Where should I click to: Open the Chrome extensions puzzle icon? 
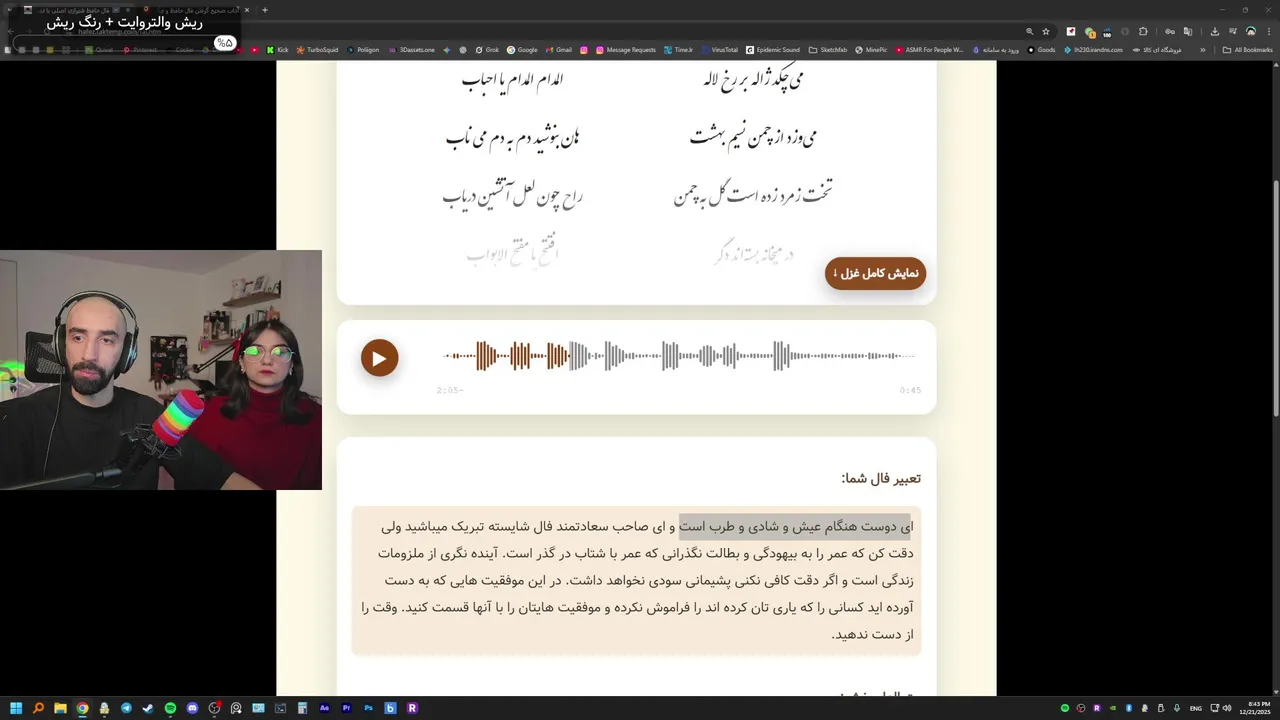coord(1143,31)
